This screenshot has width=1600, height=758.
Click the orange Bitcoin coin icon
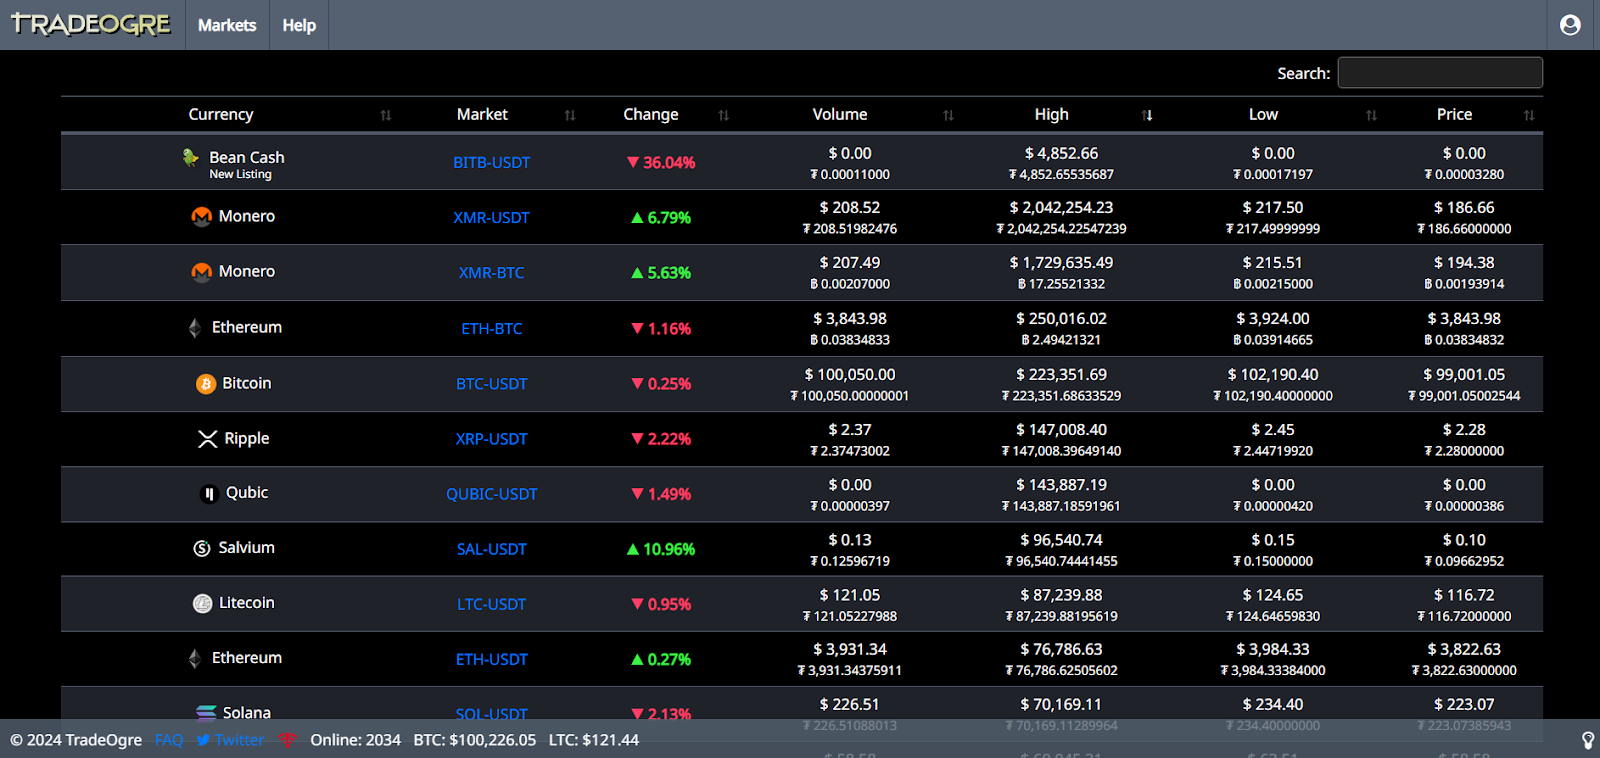click(206, 383)
